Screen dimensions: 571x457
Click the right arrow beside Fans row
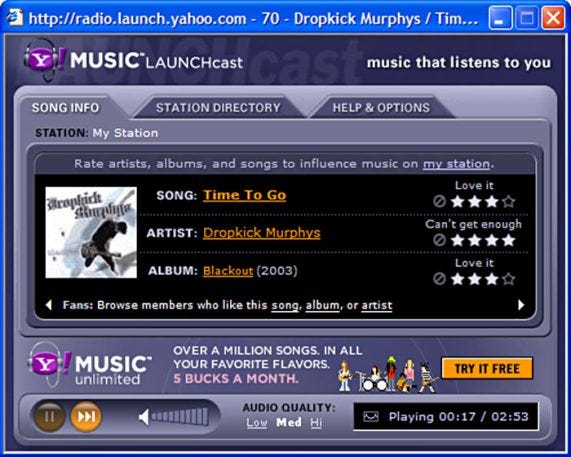[x=521, y=305]
